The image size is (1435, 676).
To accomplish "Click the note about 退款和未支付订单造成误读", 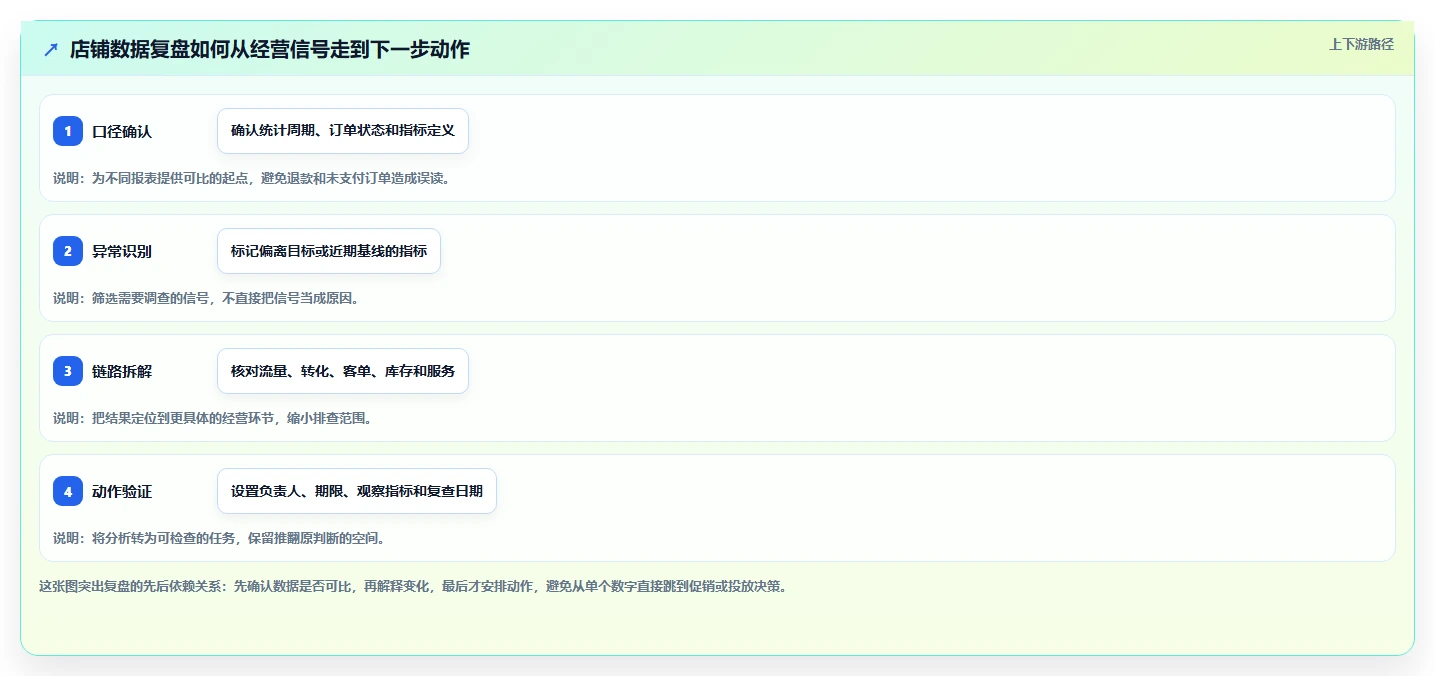I will 251,178.
